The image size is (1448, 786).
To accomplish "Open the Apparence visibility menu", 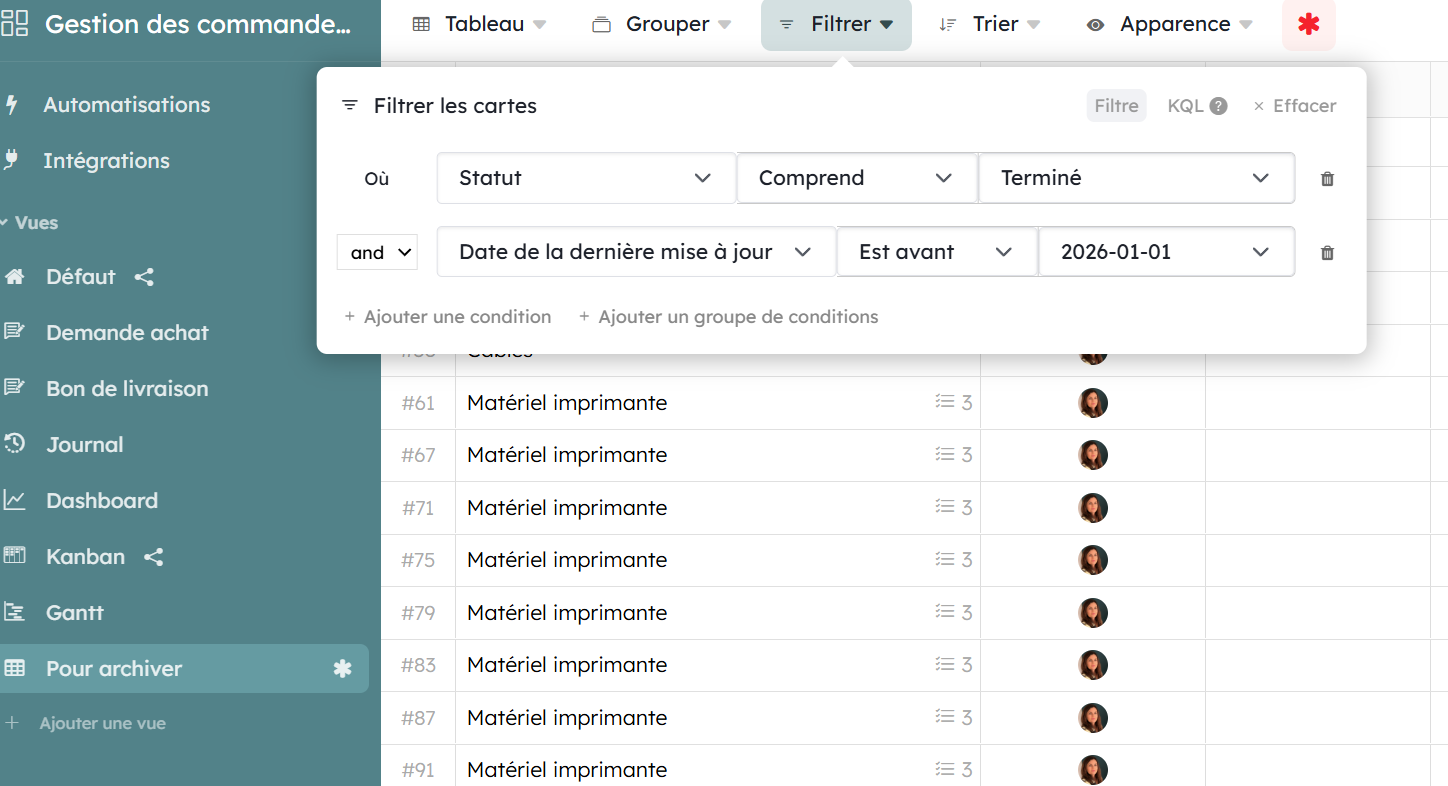I will point(1169,25).
